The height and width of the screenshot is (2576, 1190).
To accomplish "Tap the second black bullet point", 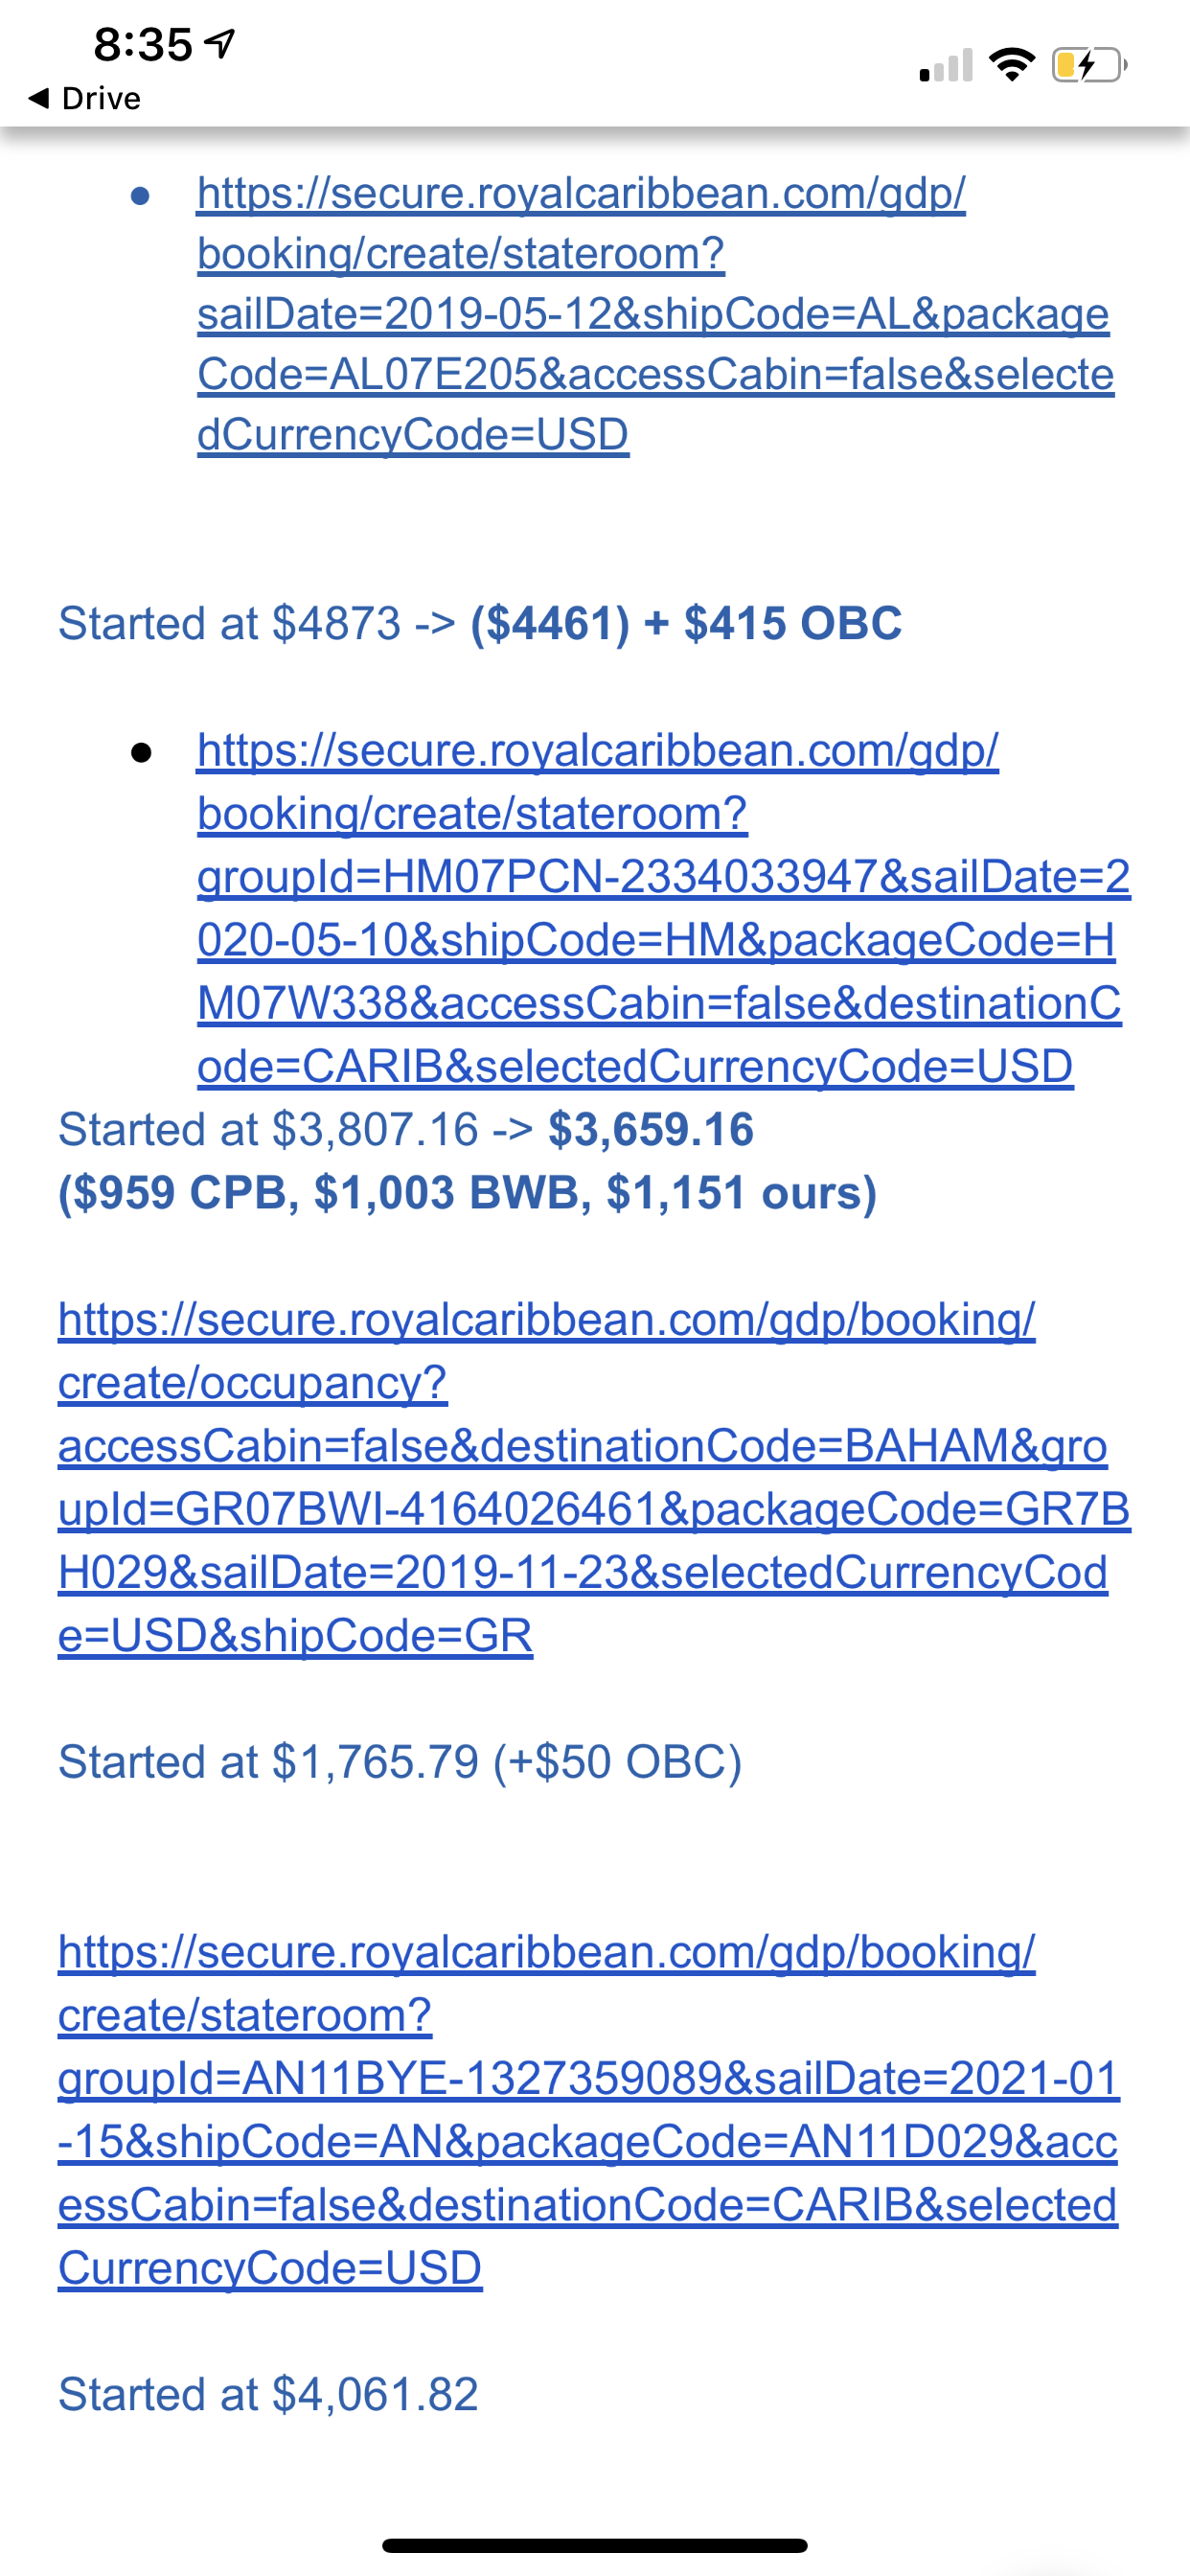I will click(141, 752).
